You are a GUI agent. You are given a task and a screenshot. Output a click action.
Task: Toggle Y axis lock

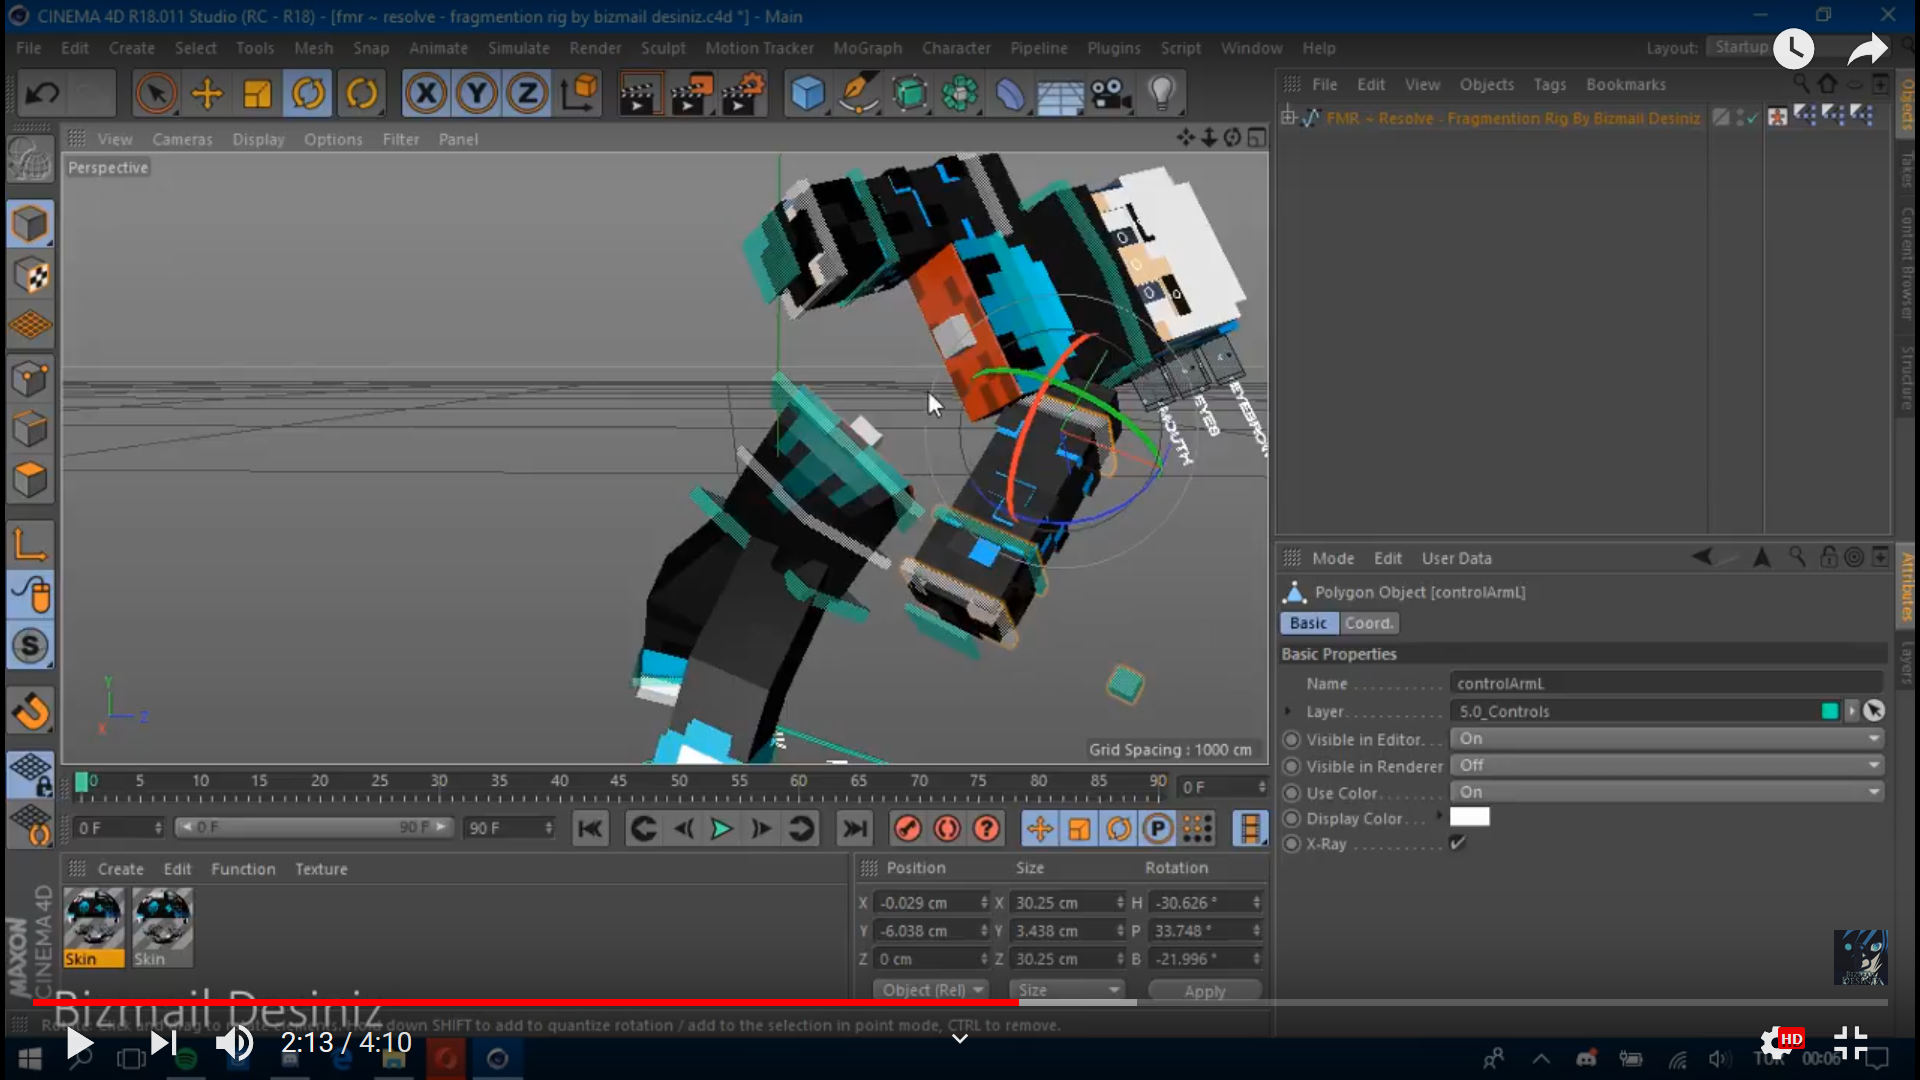point(477,94)
